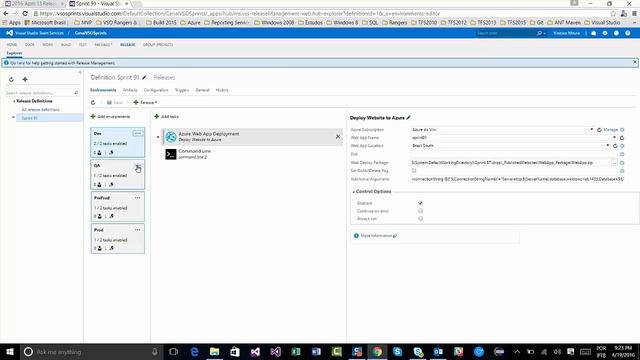
Task: Open the Azure Subscription dropdown
Action: (x=591, y=130)
